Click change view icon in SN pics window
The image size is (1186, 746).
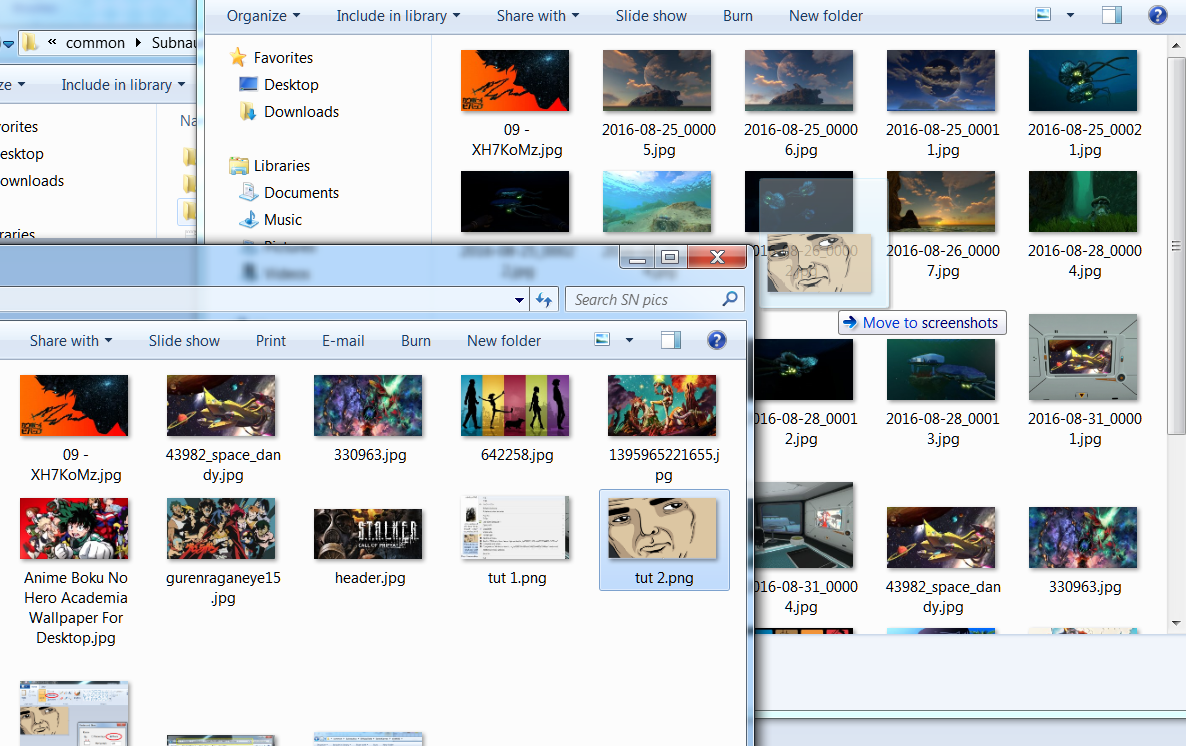click(x=602, y=340)
